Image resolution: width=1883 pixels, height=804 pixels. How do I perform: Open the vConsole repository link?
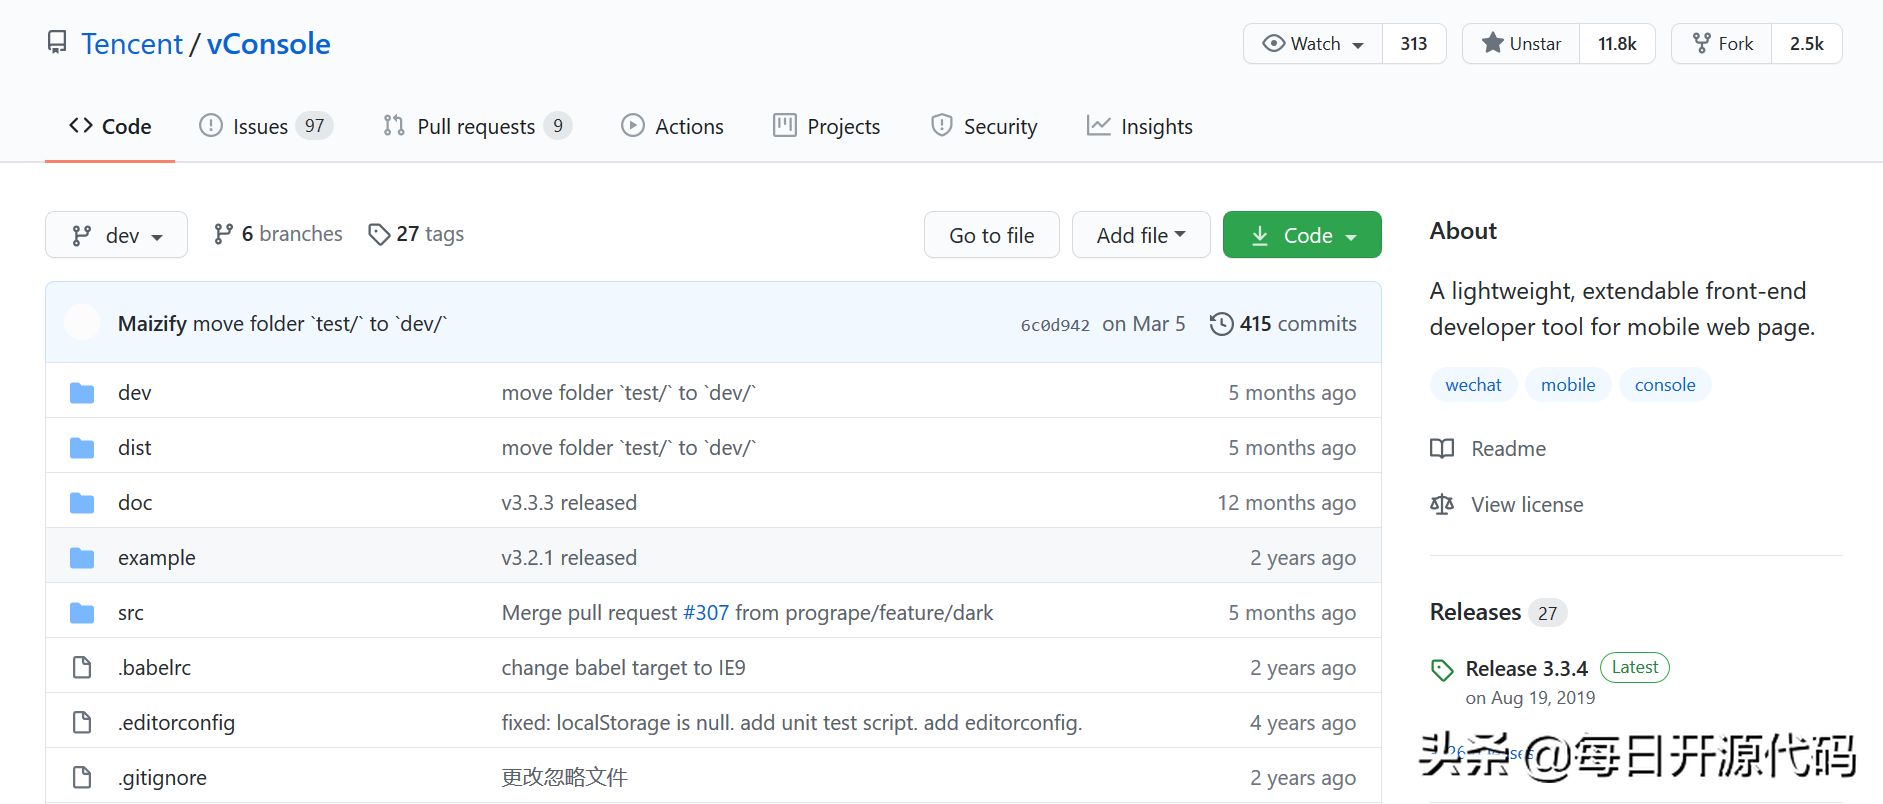pyautogui.click(x=269, y=44)
